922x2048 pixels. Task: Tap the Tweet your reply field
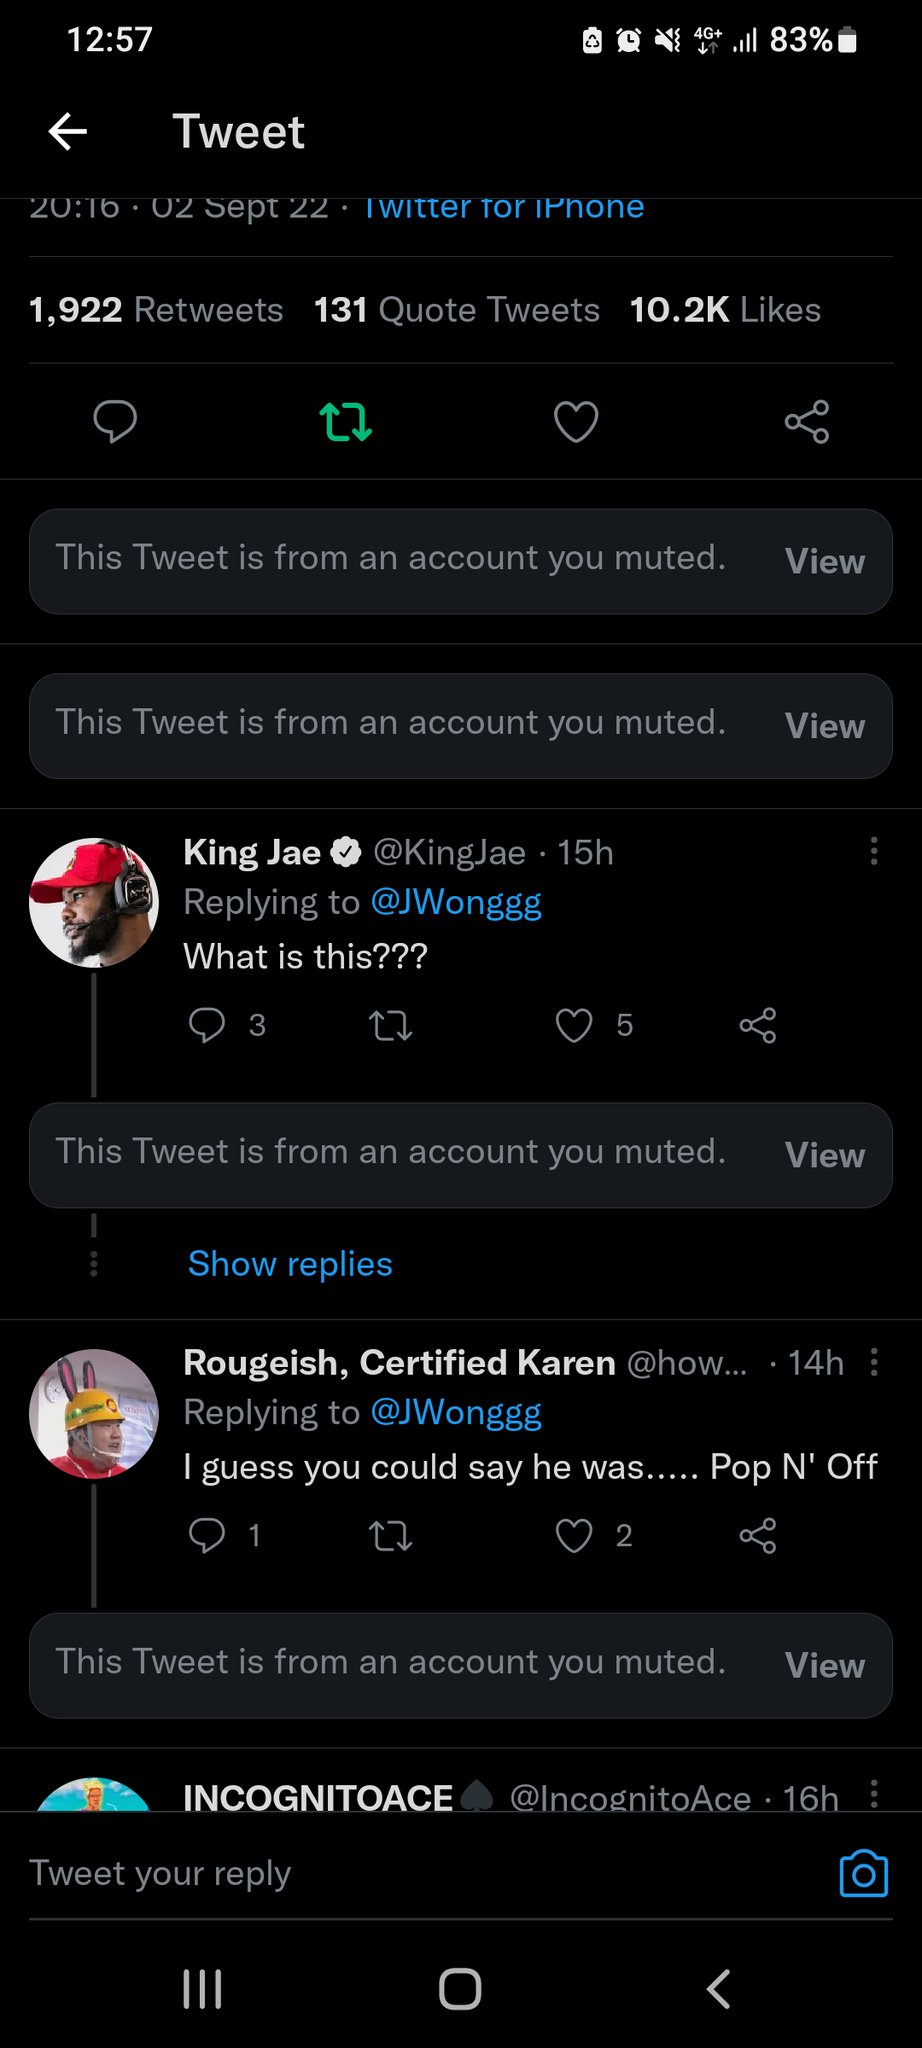[400, 1873]
